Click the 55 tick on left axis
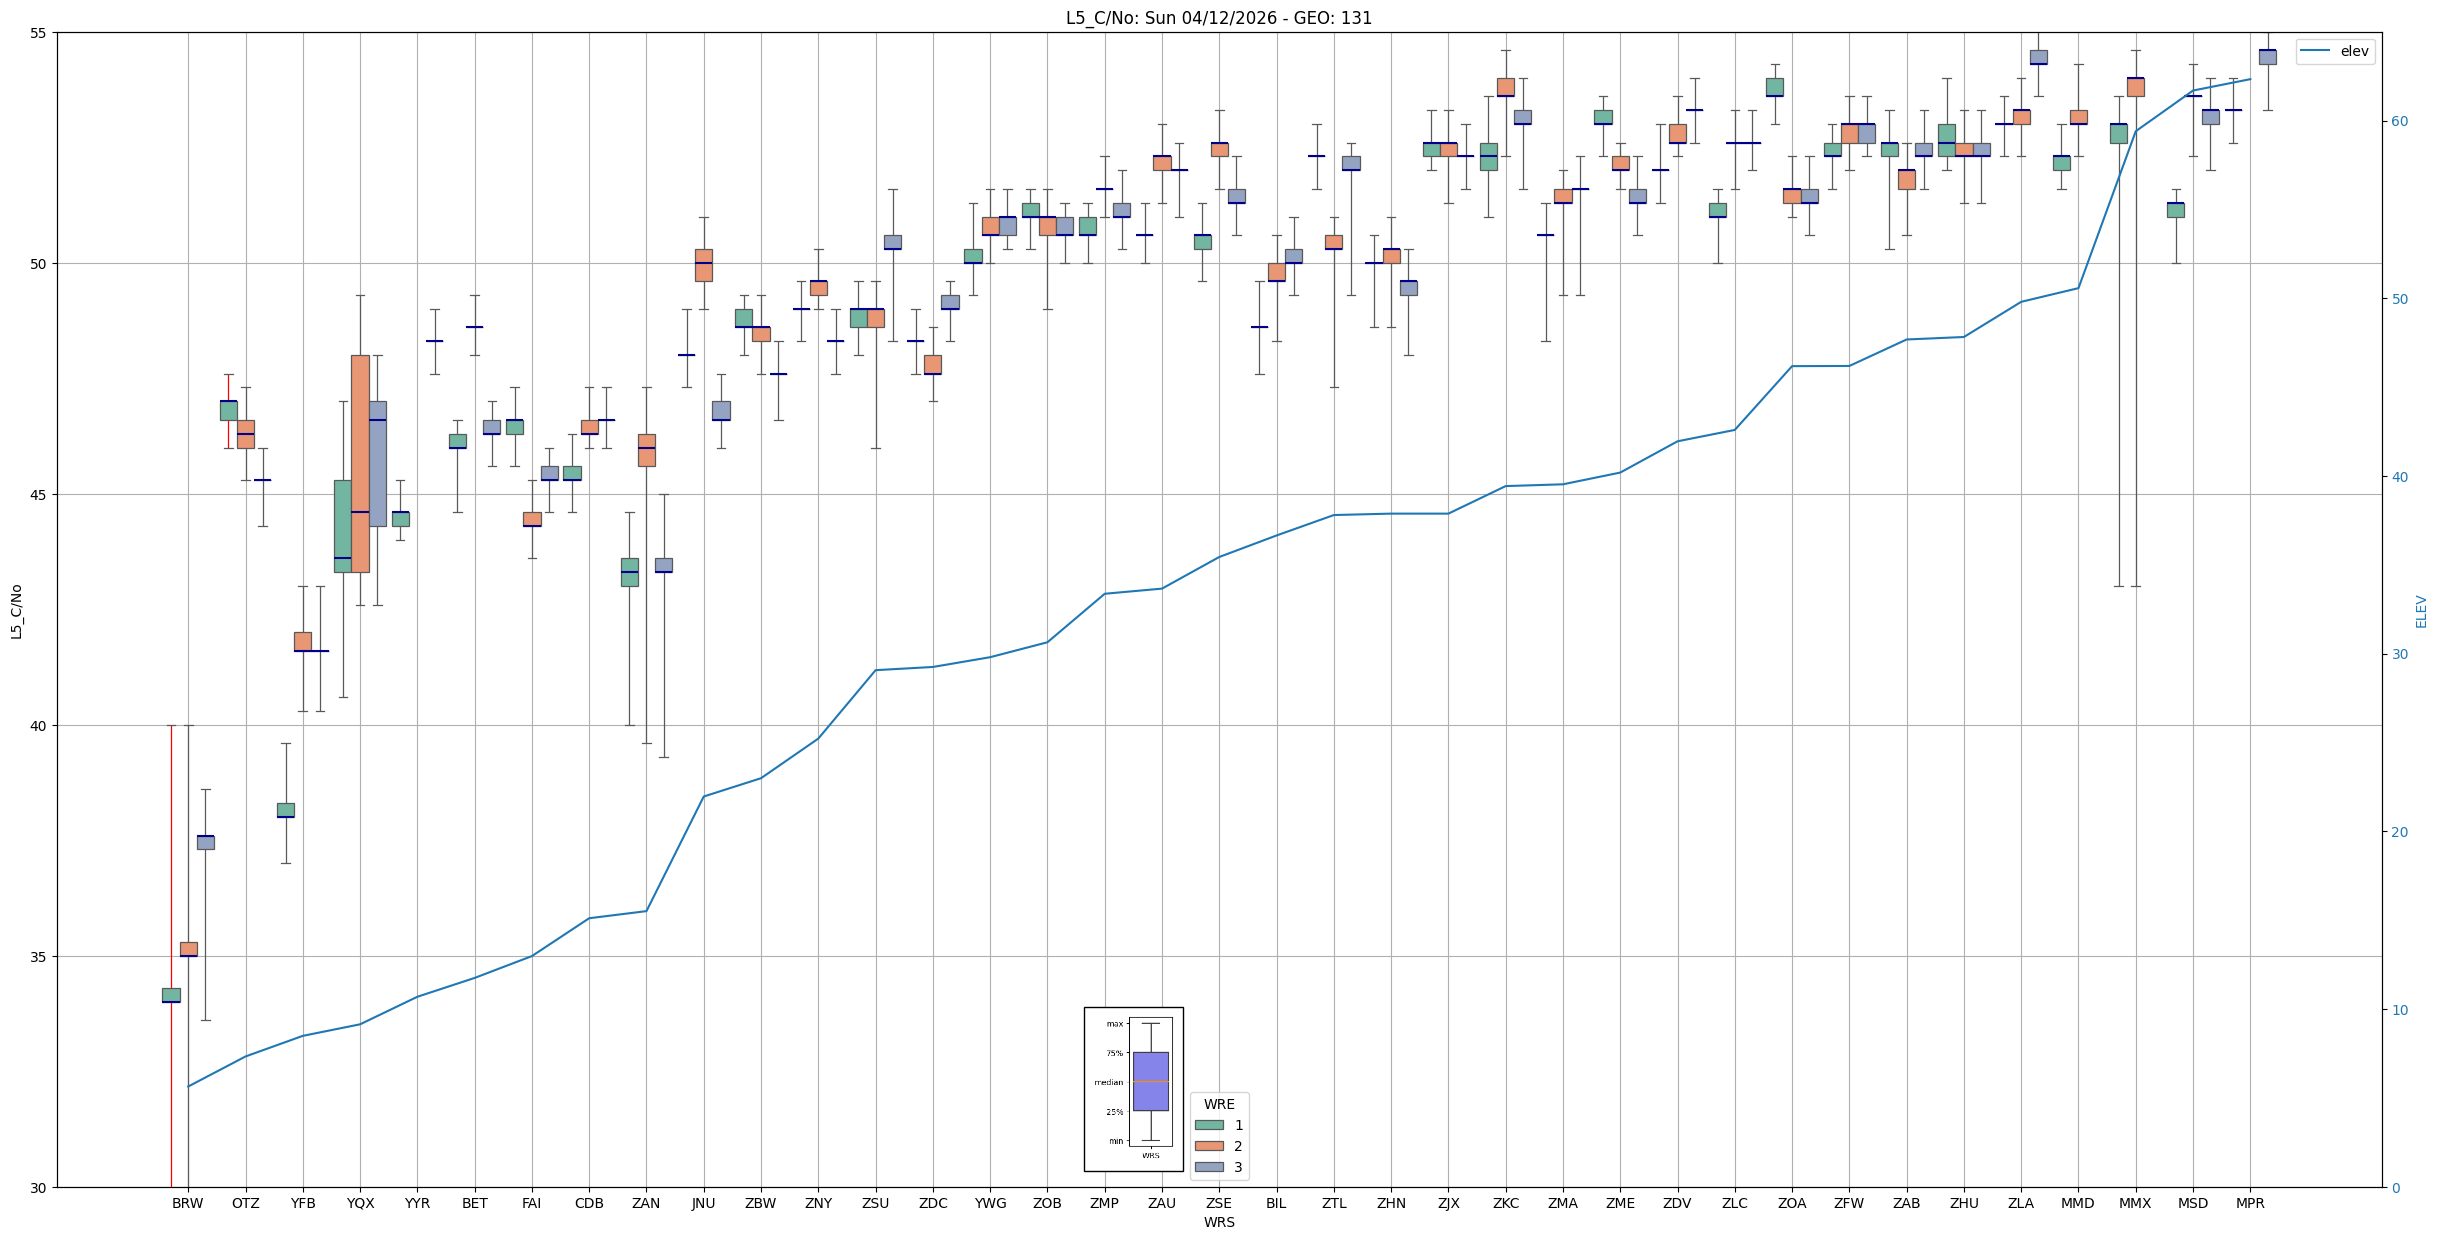This screenshot has height=1240, width=2438. tap(40, 33)
